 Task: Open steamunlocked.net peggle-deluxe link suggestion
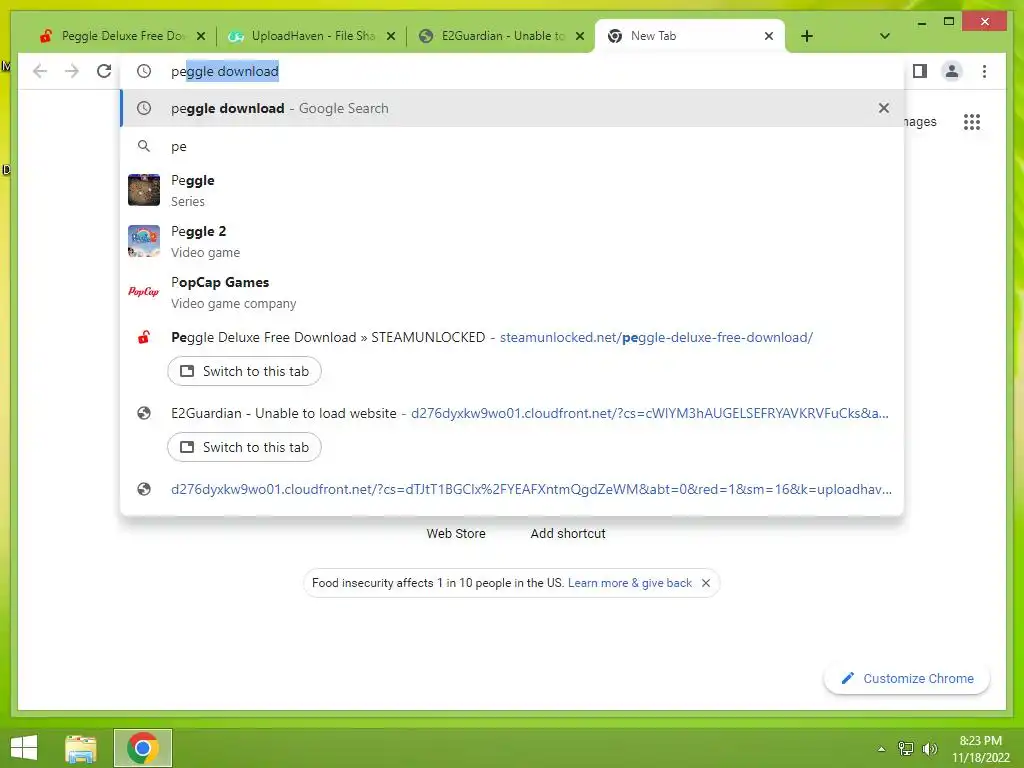tap(512, 338)
